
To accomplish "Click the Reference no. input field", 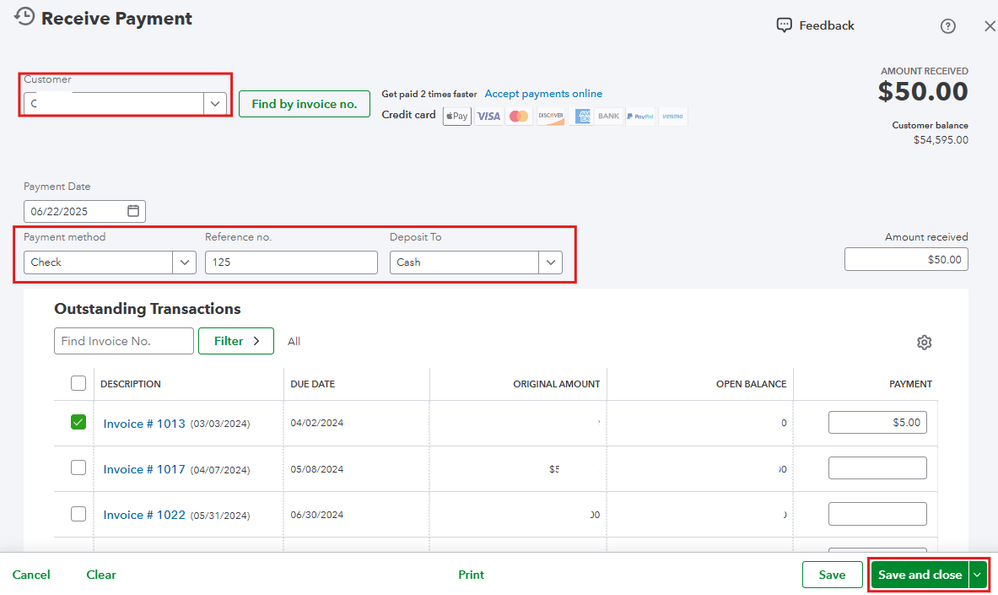I will (x=291, y=262).
